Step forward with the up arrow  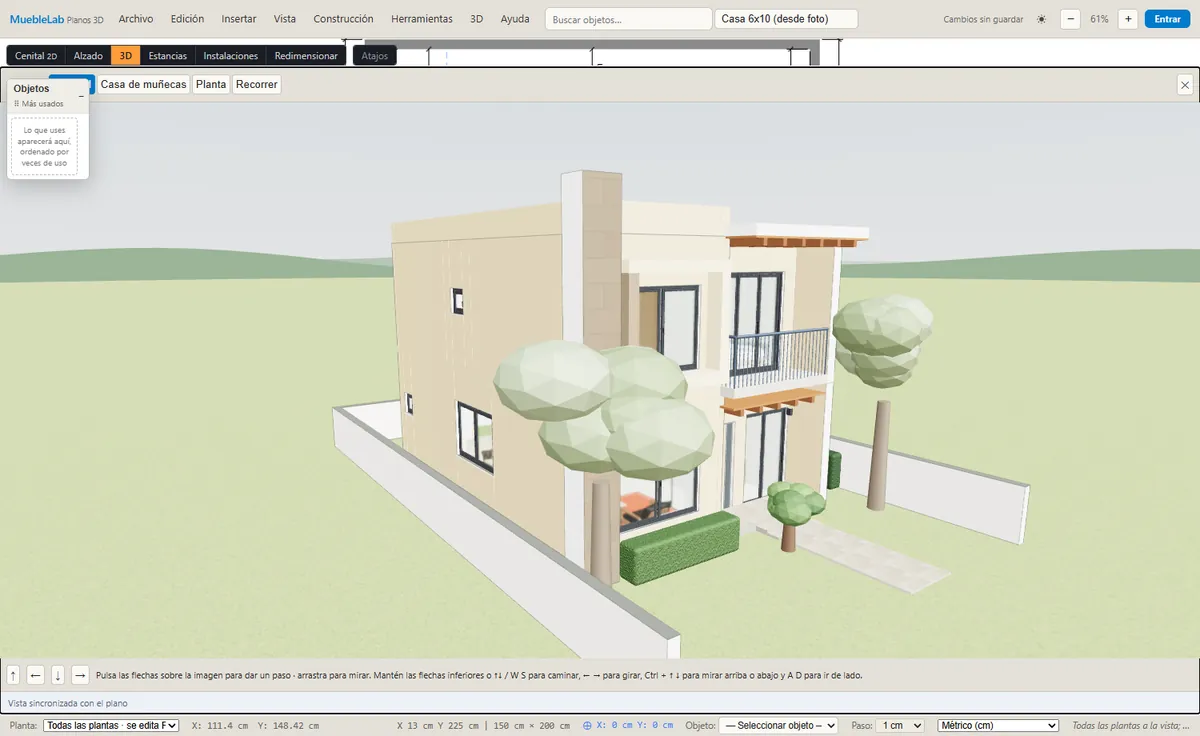(13, 675)
